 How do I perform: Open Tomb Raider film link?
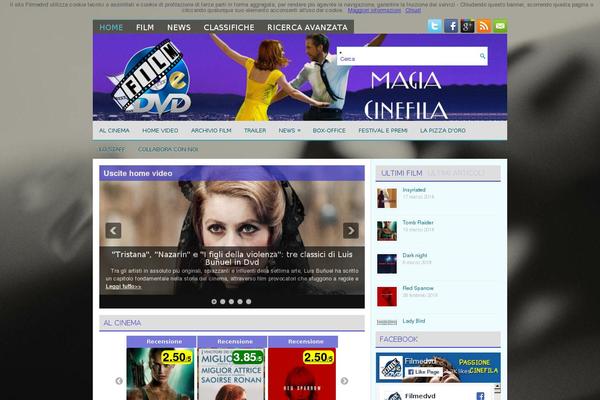(x=418, y=222)
